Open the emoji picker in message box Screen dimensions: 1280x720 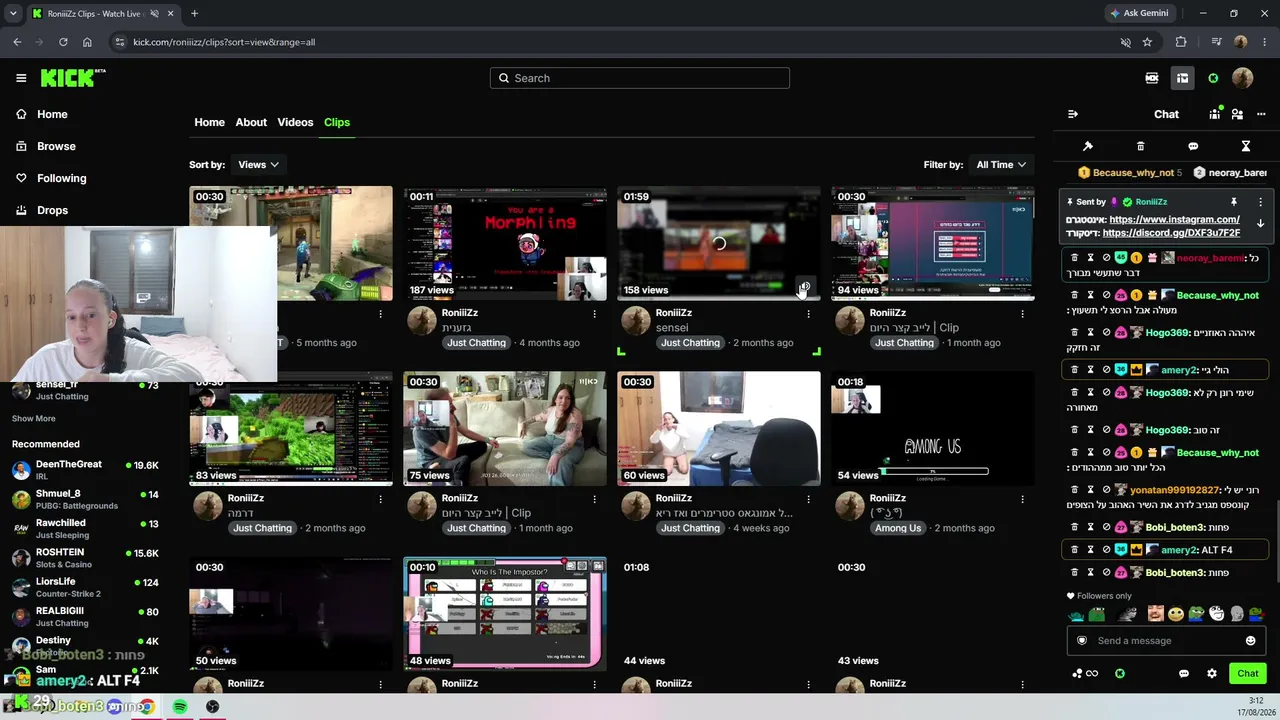[x=1250, y=641]
